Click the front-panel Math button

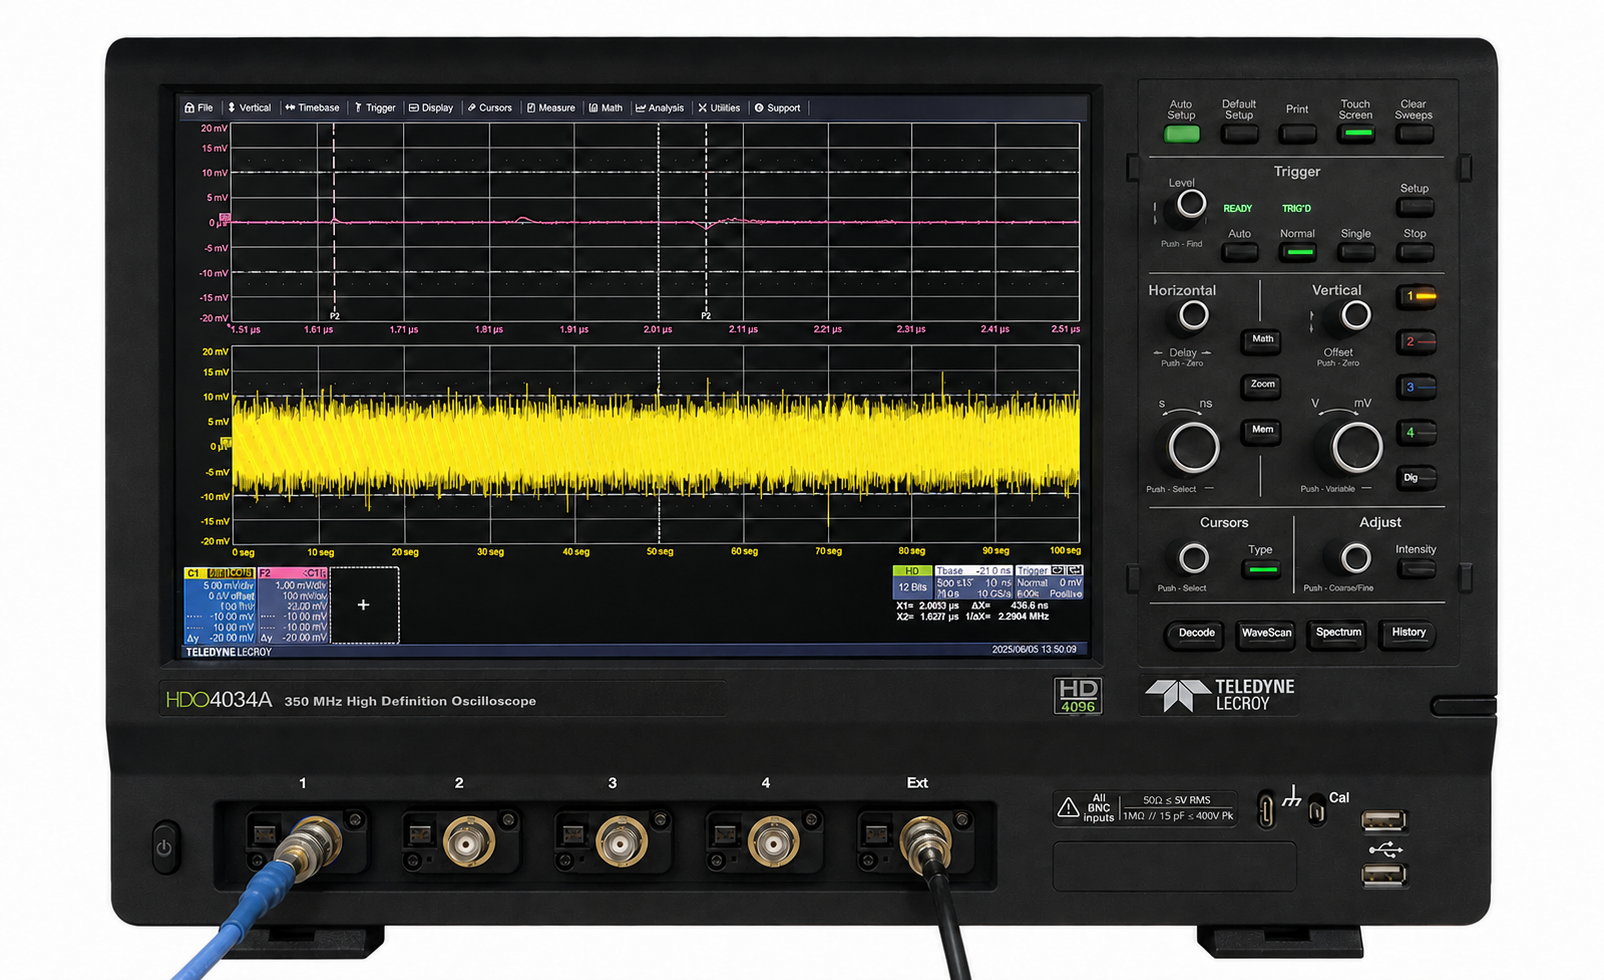(x=1263, y=340)
